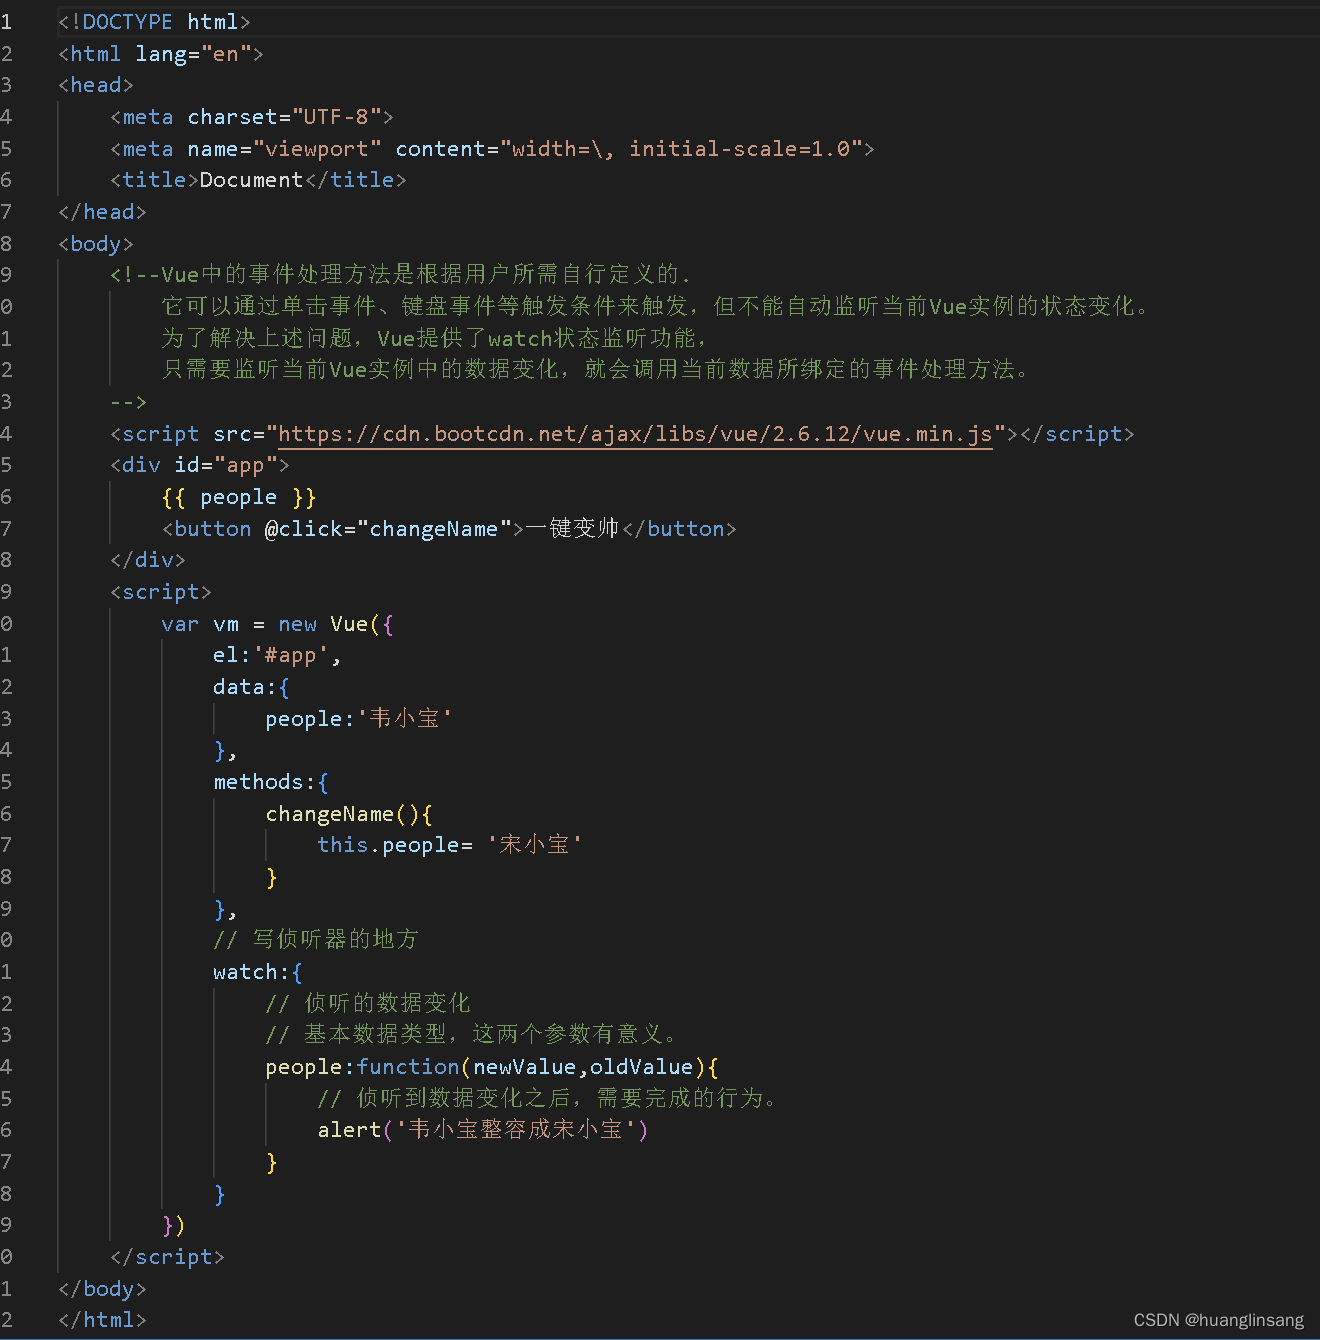
Task: Click the 'data:{' property line
Action: click(x=251, y=687)
